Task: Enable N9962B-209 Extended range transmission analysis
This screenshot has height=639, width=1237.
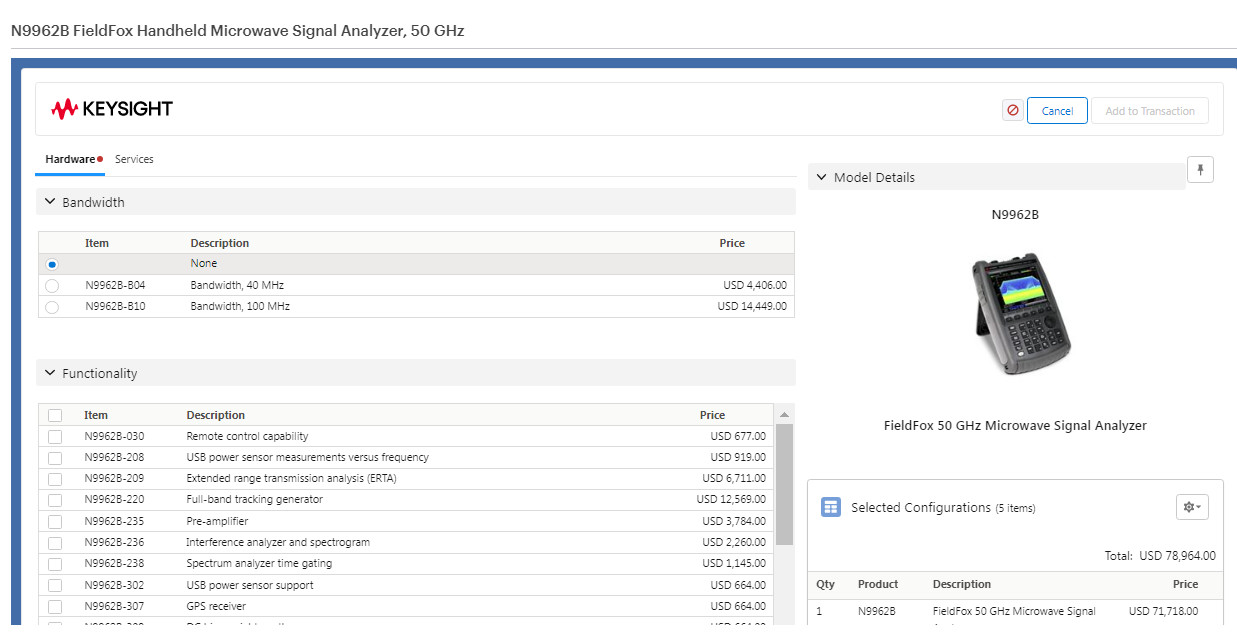Action: point(55,479)
